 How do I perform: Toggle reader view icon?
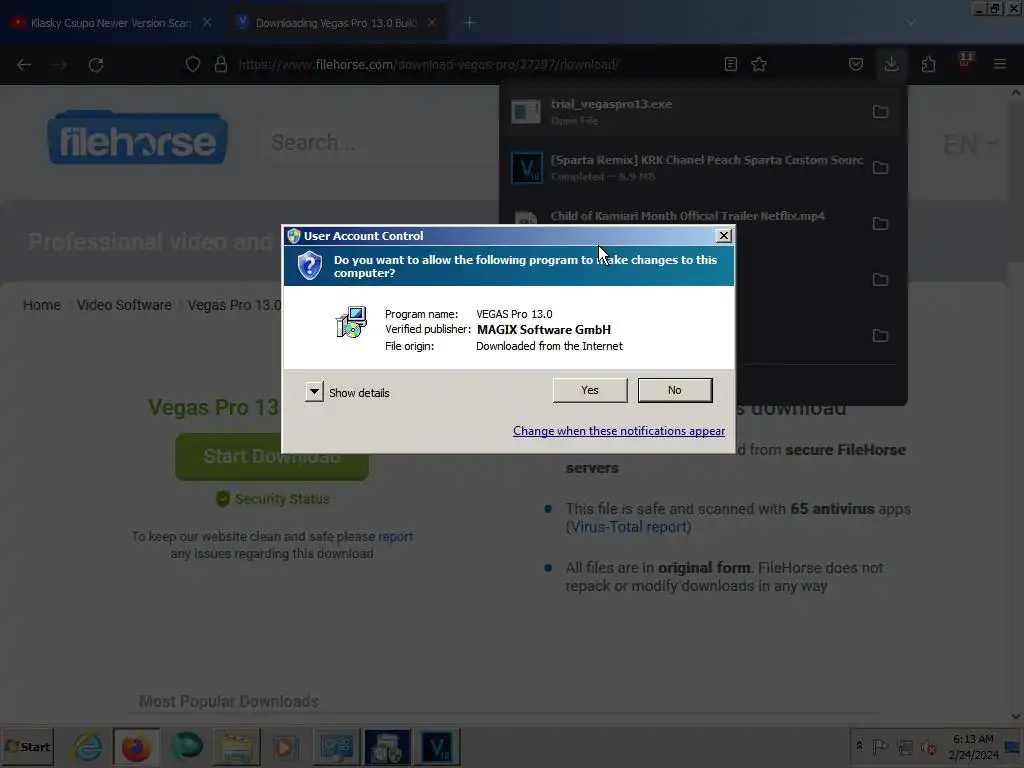pyautogui.click(x=731, y=64)
